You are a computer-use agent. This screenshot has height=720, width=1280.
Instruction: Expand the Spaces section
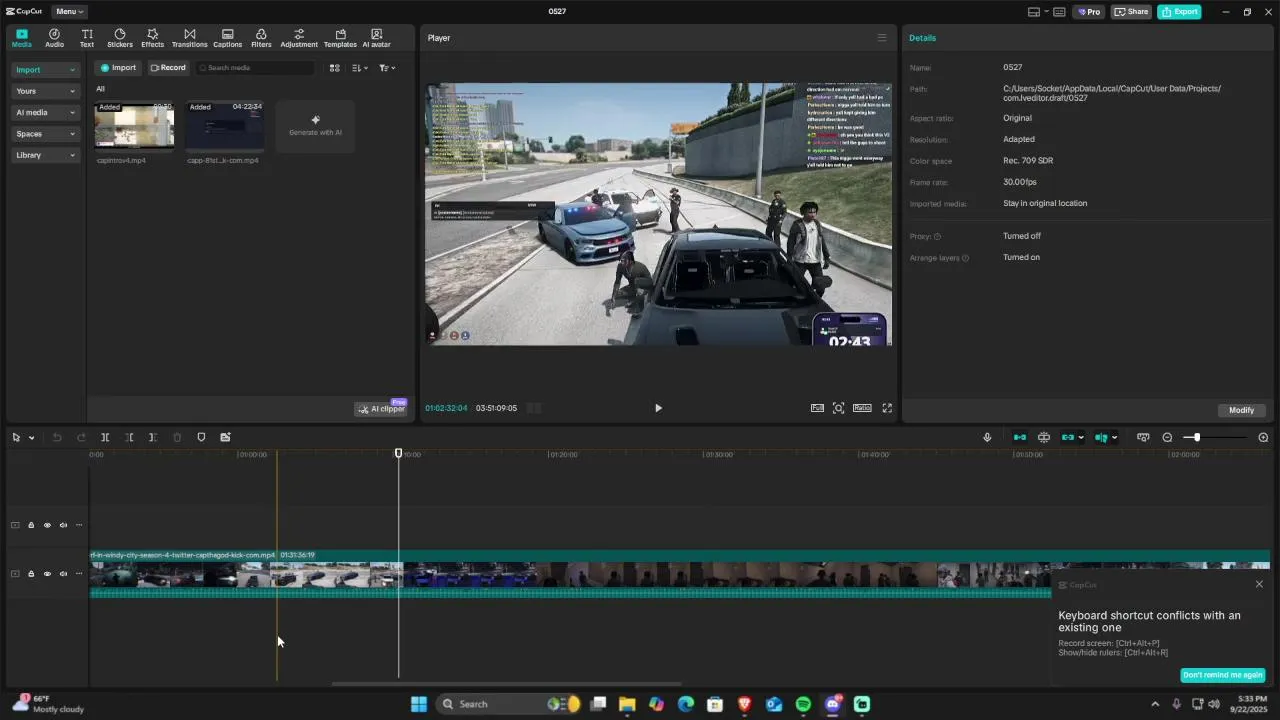[x=45, y=134]
